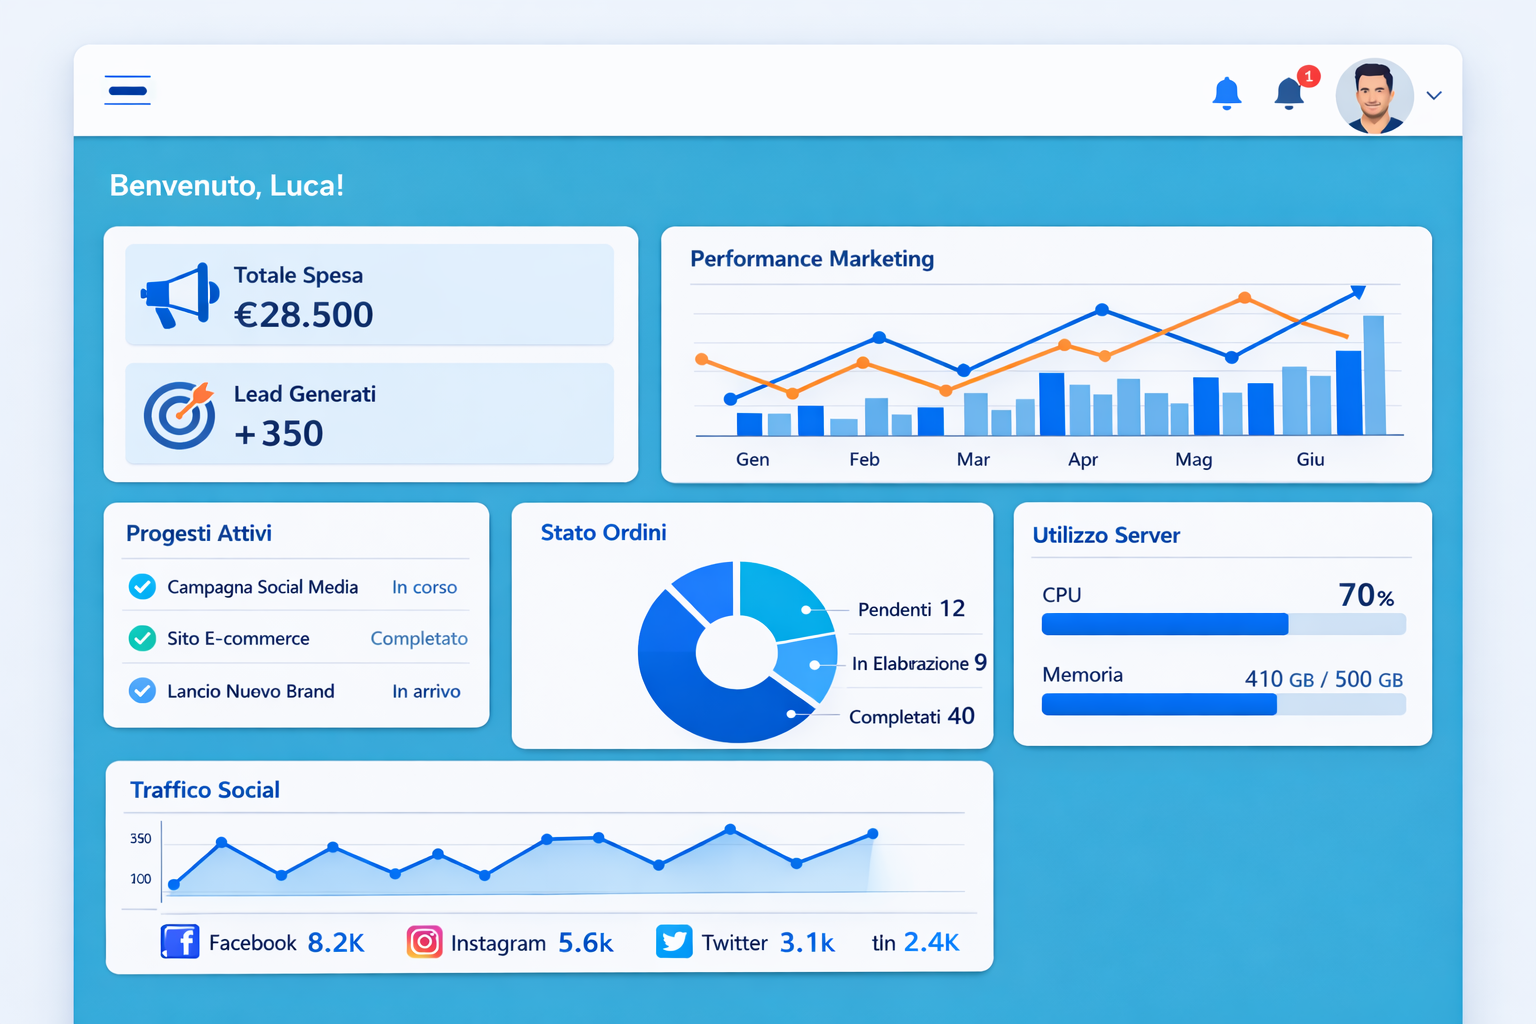This screenshot has height=1024, width=1536.
Task: Click the Twitter bird icon
Action: [674, 942]
